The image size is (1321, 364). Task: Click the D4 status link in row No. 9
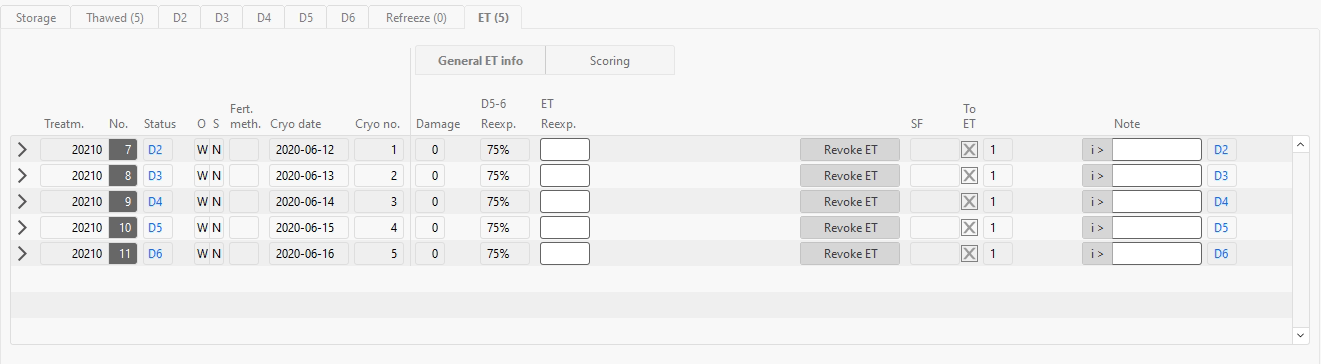point(155,202)
